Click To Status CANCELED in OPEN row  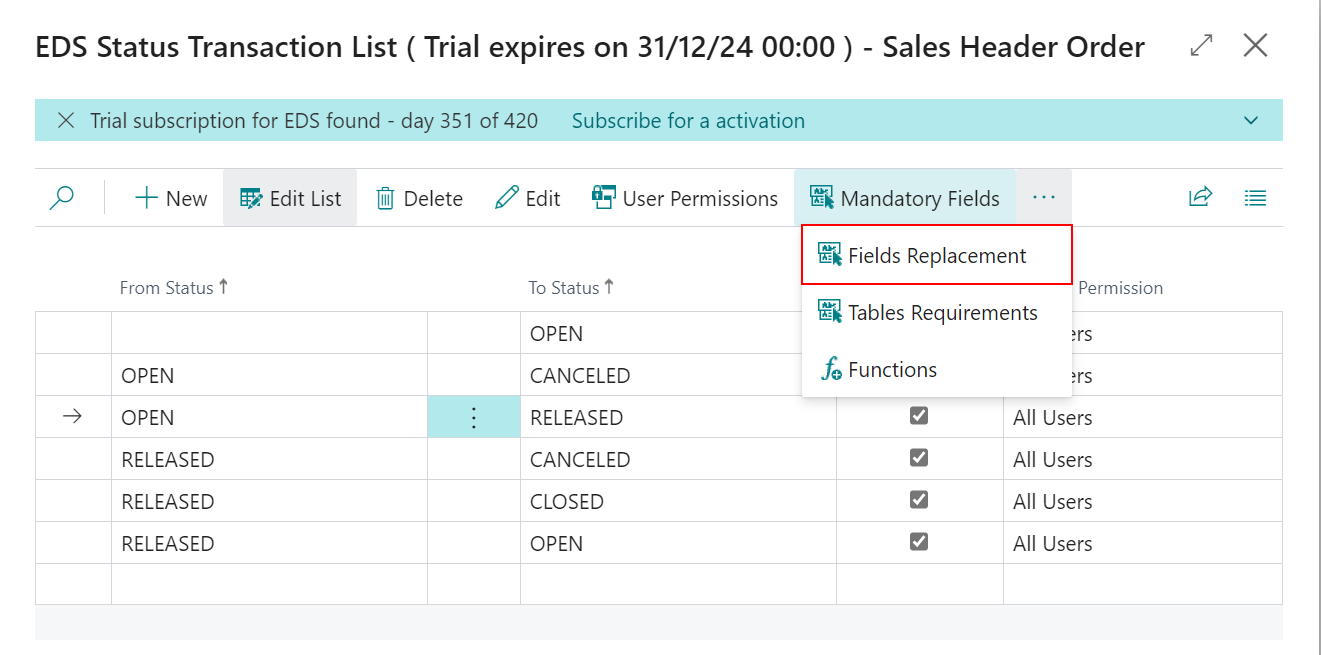click(678, 375)
